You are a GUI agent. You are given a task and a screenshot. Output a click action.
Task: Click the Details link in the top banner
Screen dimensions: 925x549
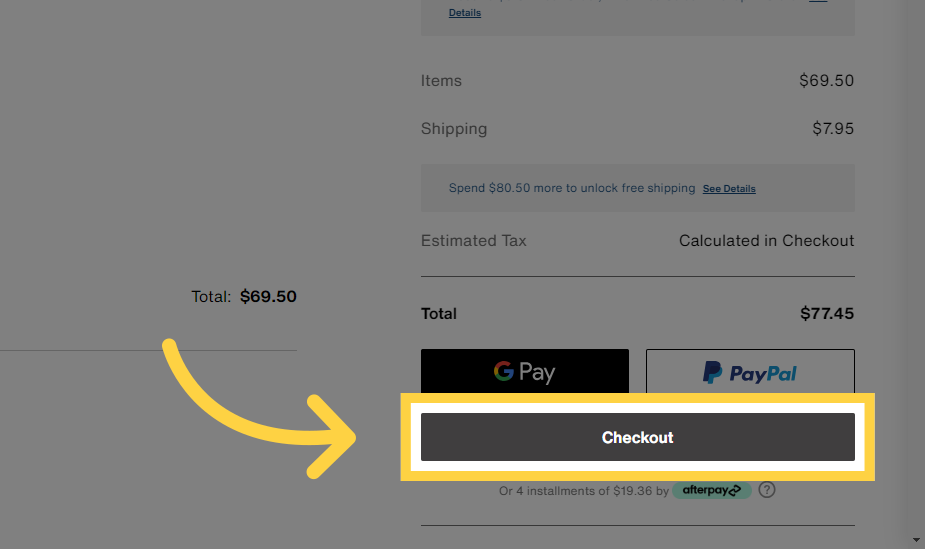464,13
